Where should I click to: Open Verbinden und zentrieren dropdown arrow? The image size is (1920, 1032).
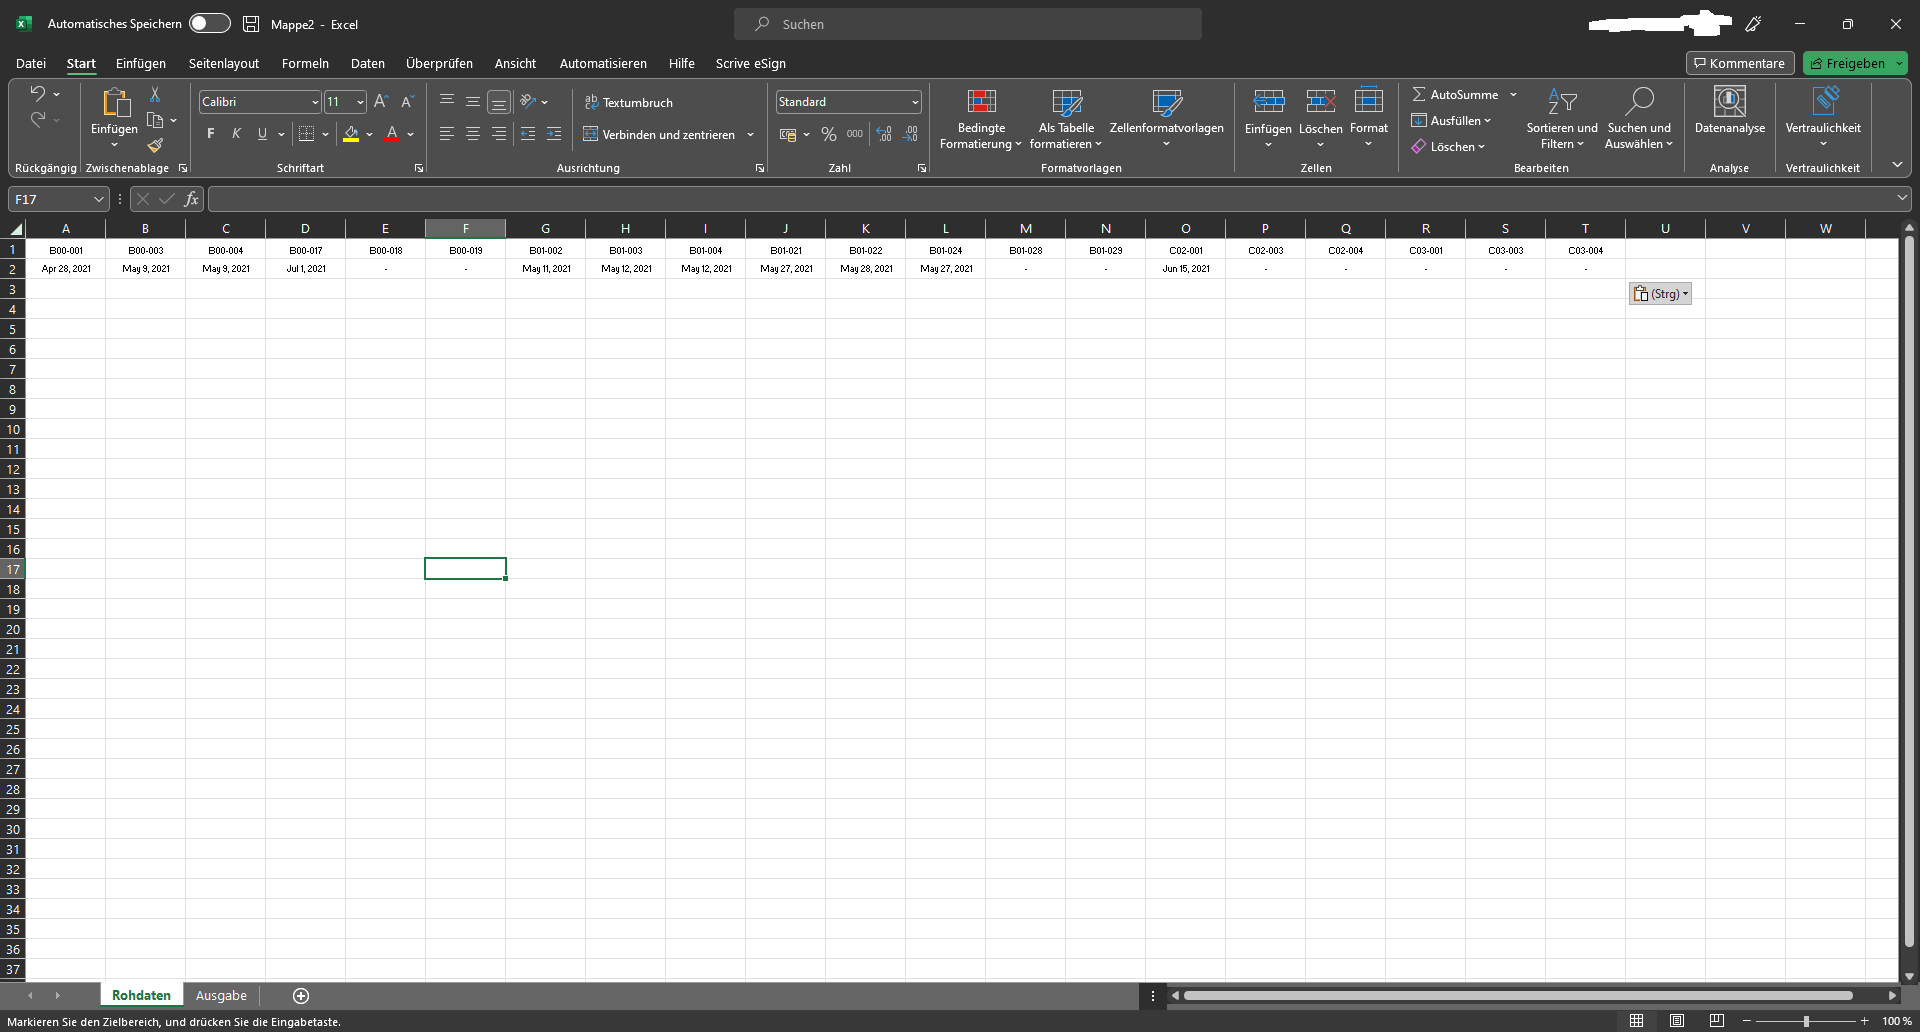pyautogui.click(x=750, y=134)
